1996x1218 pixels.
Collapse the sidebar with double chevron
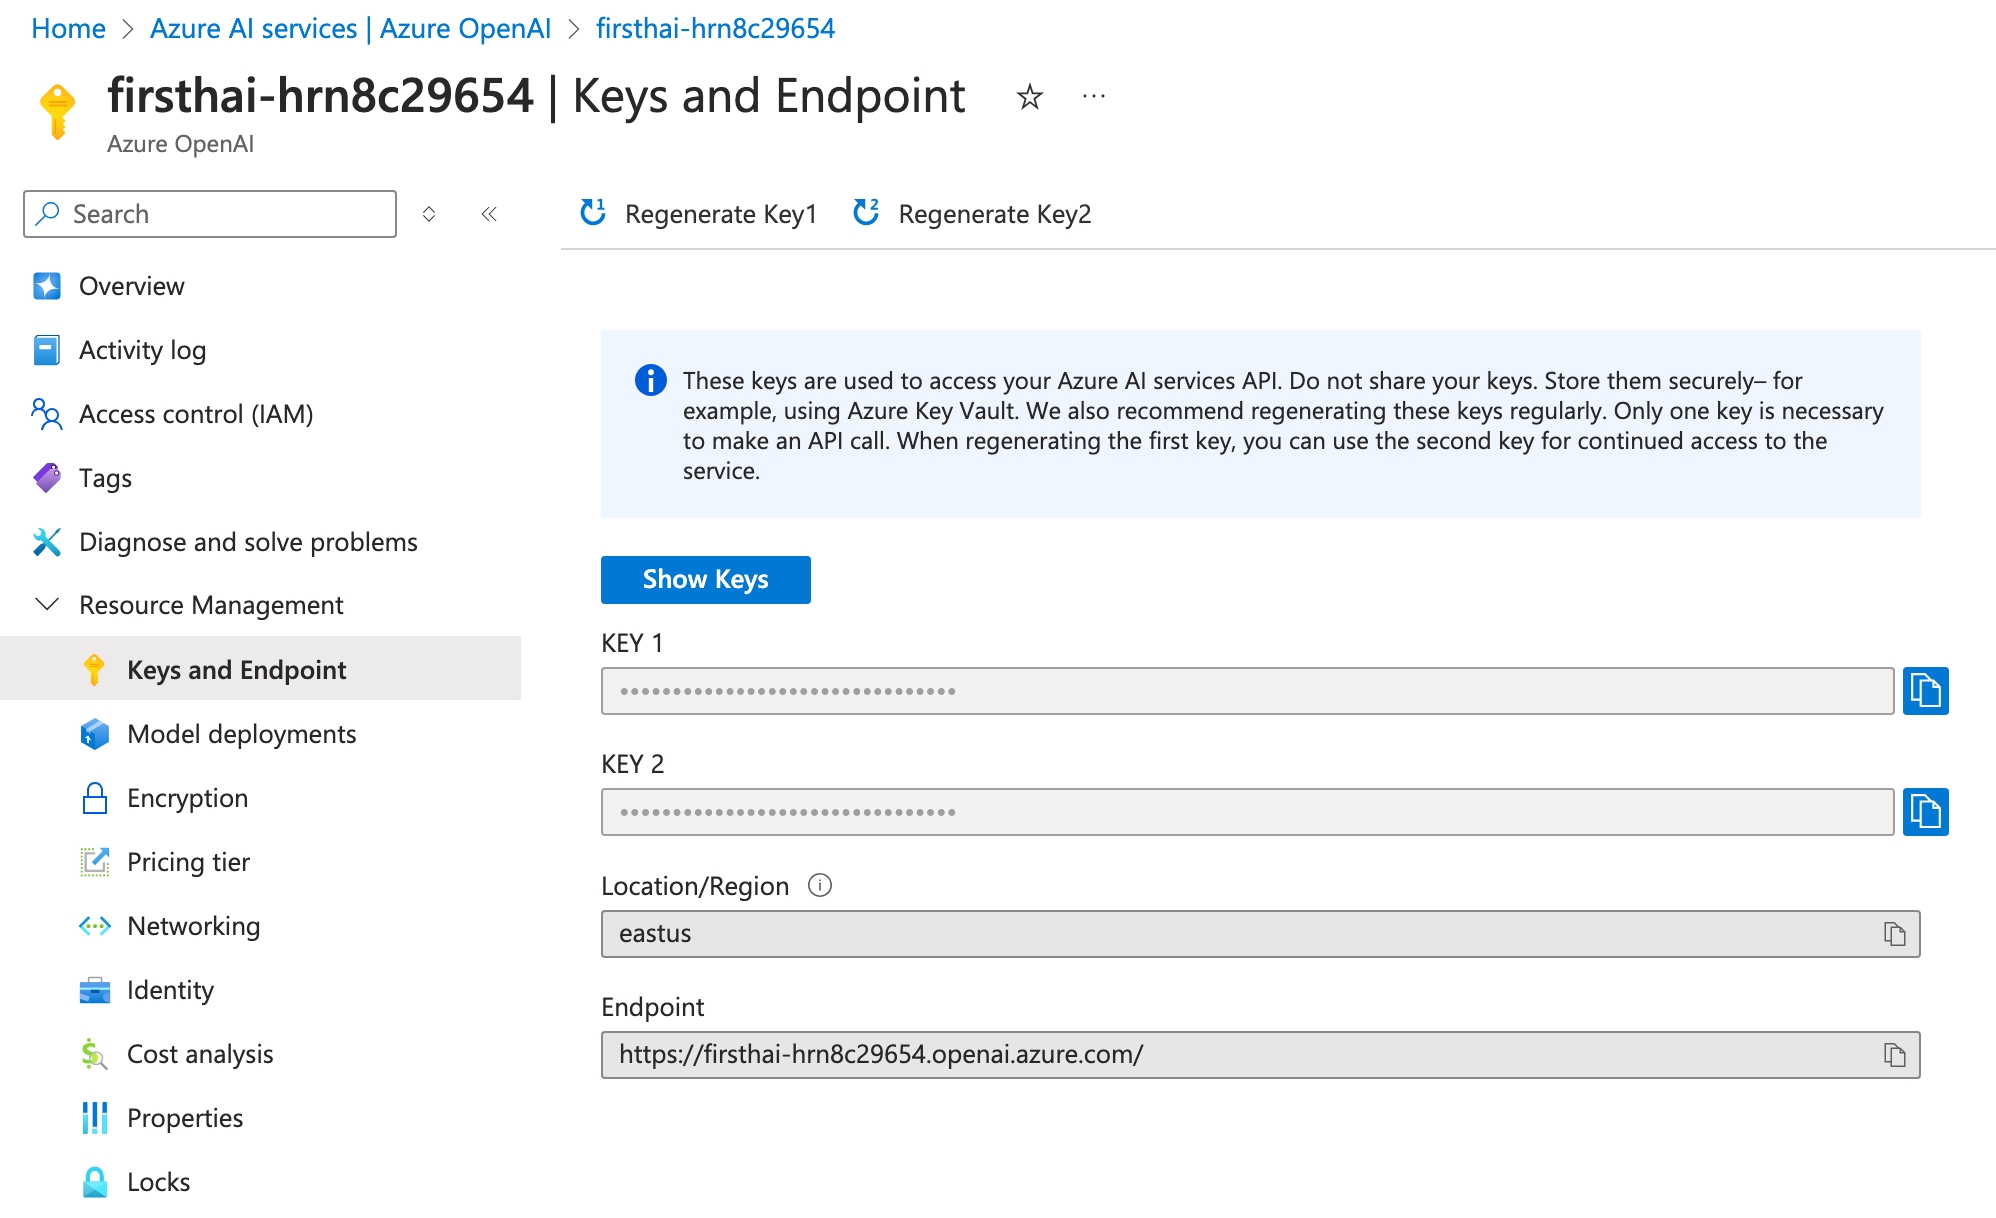[489, 214]
